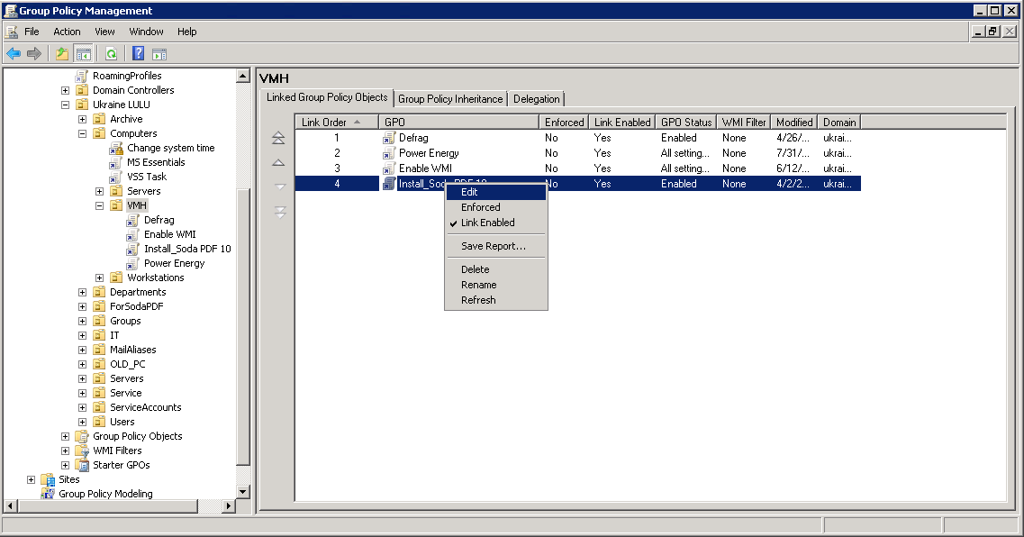
Task: Click the Up one level folder icon
Action: 62,54
